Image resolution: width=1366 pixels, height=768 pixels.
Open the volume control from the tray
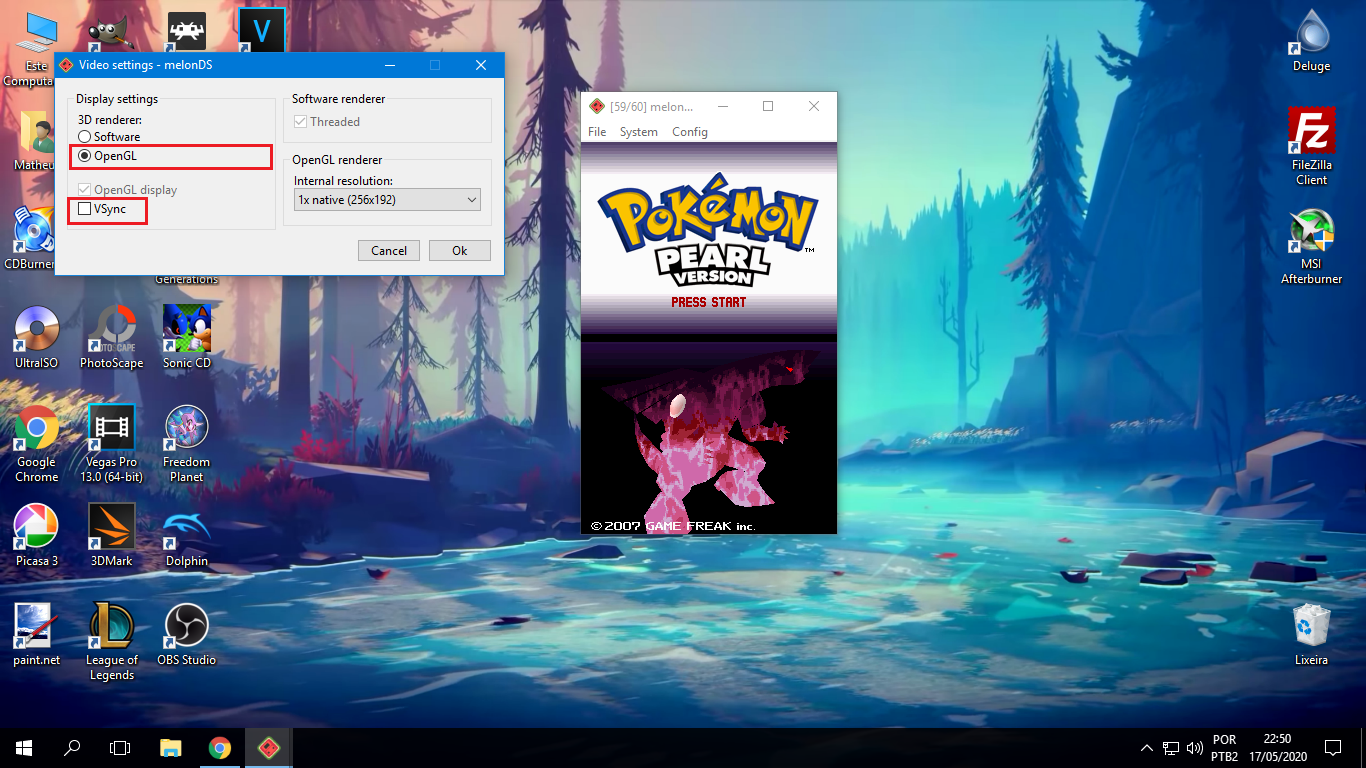click(1194, 747)
